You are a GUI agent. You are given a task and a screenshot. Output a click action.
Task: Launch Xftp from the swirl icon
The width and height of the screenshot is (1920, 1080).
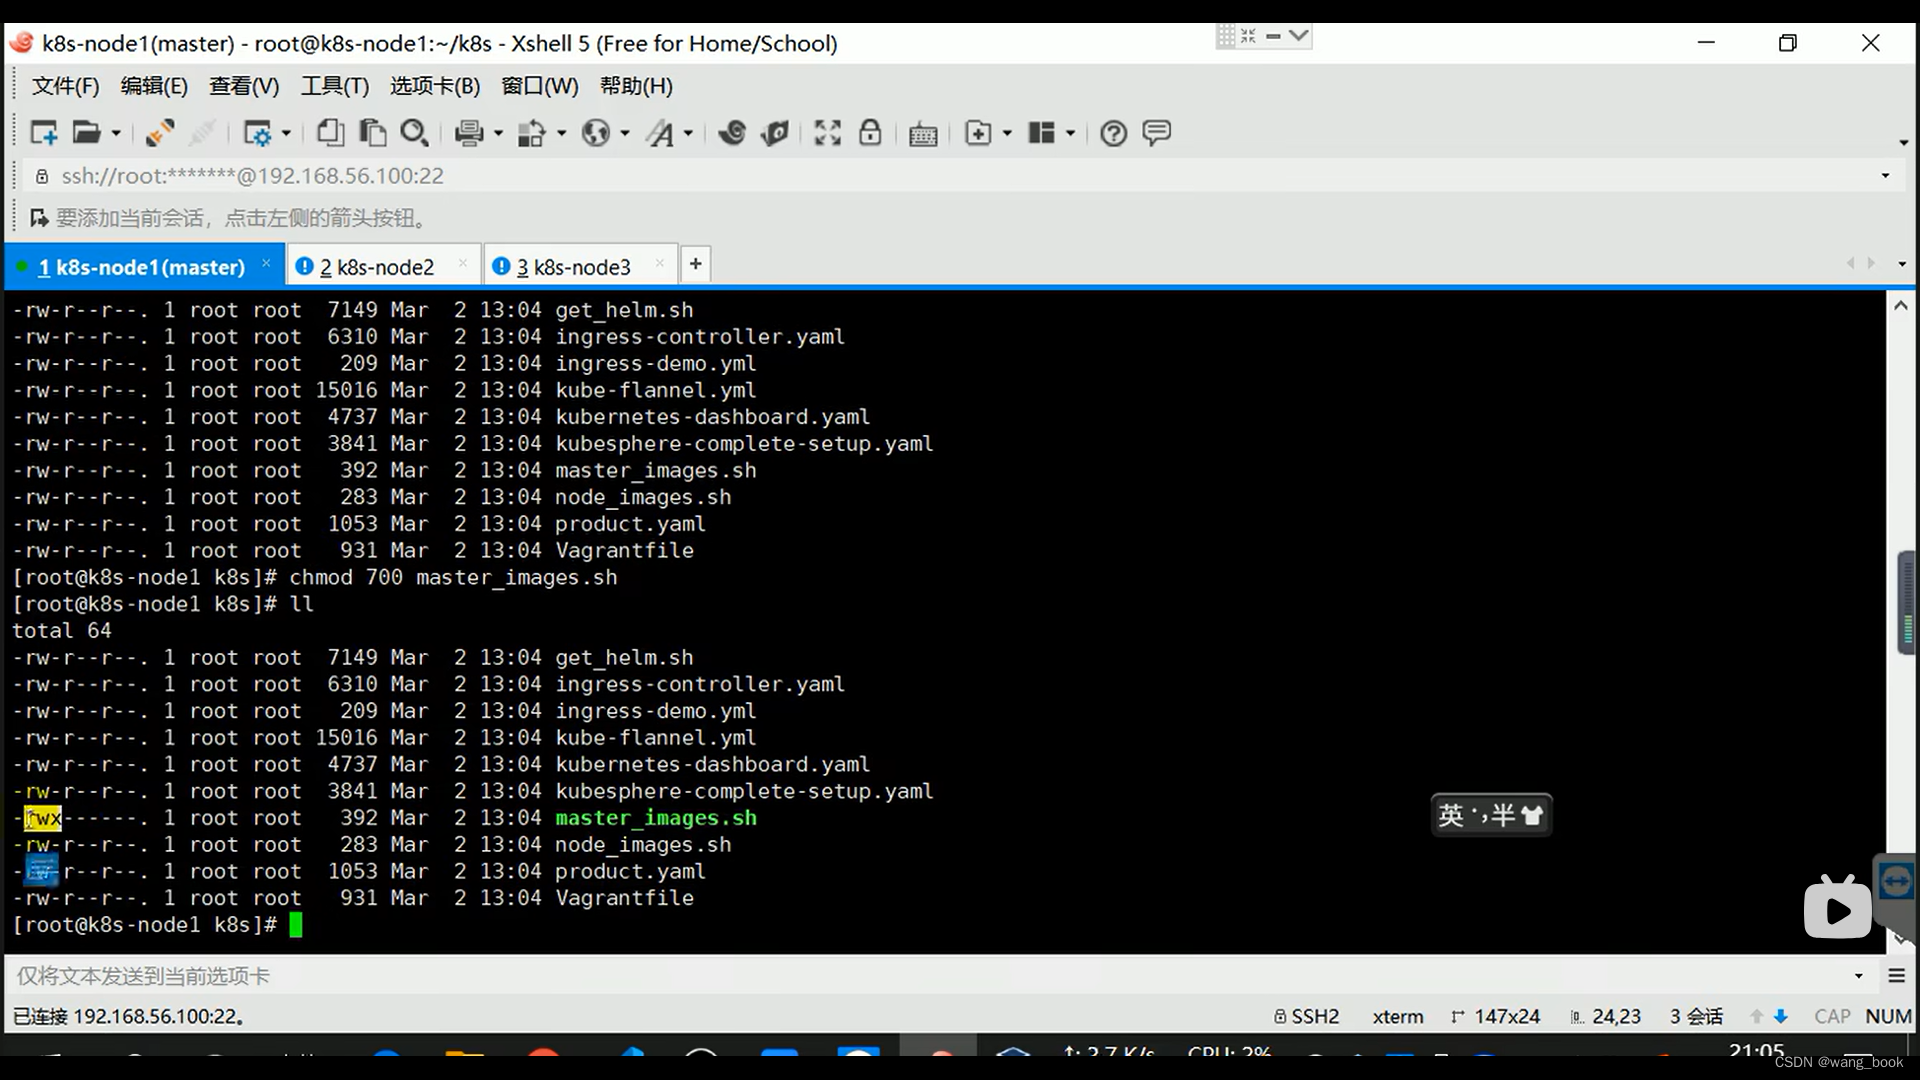click(x=732, y=133)
